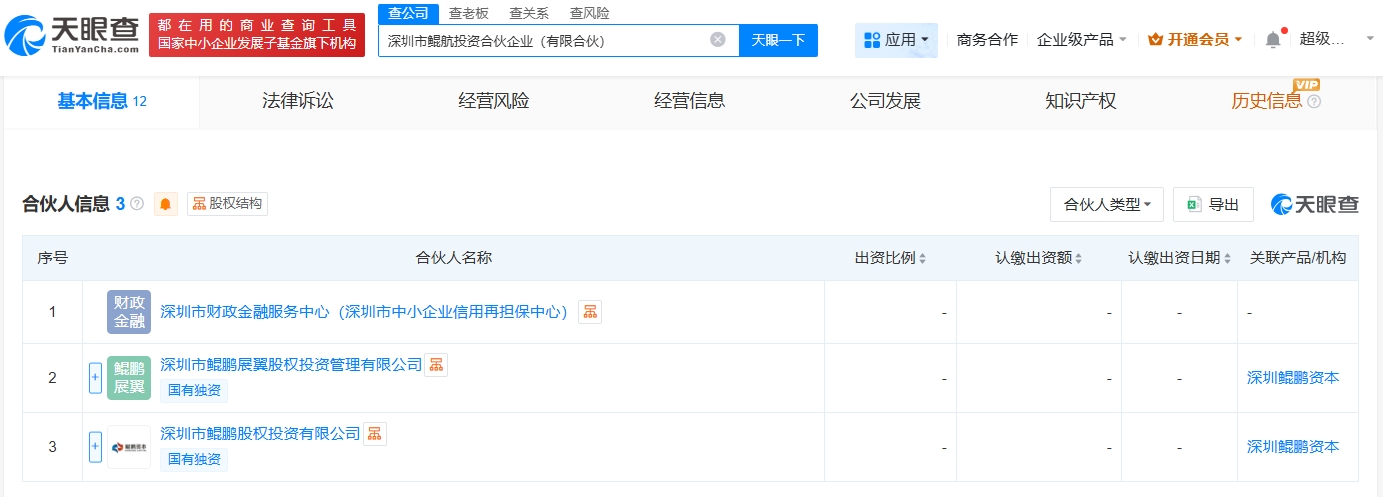1383x497 pixels.
Task: Click into the company search input field
Action: (x=545, y=41)
